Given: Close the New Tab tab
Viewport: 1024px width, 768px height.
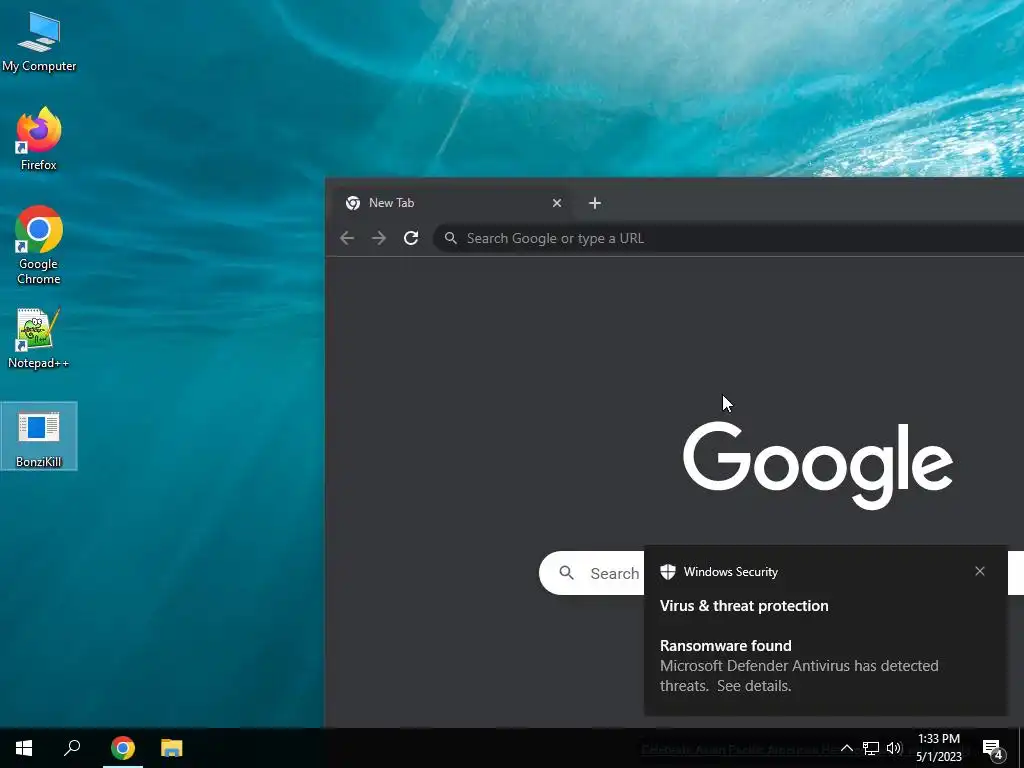Looking at the screenshot, I should pos(557,203).
